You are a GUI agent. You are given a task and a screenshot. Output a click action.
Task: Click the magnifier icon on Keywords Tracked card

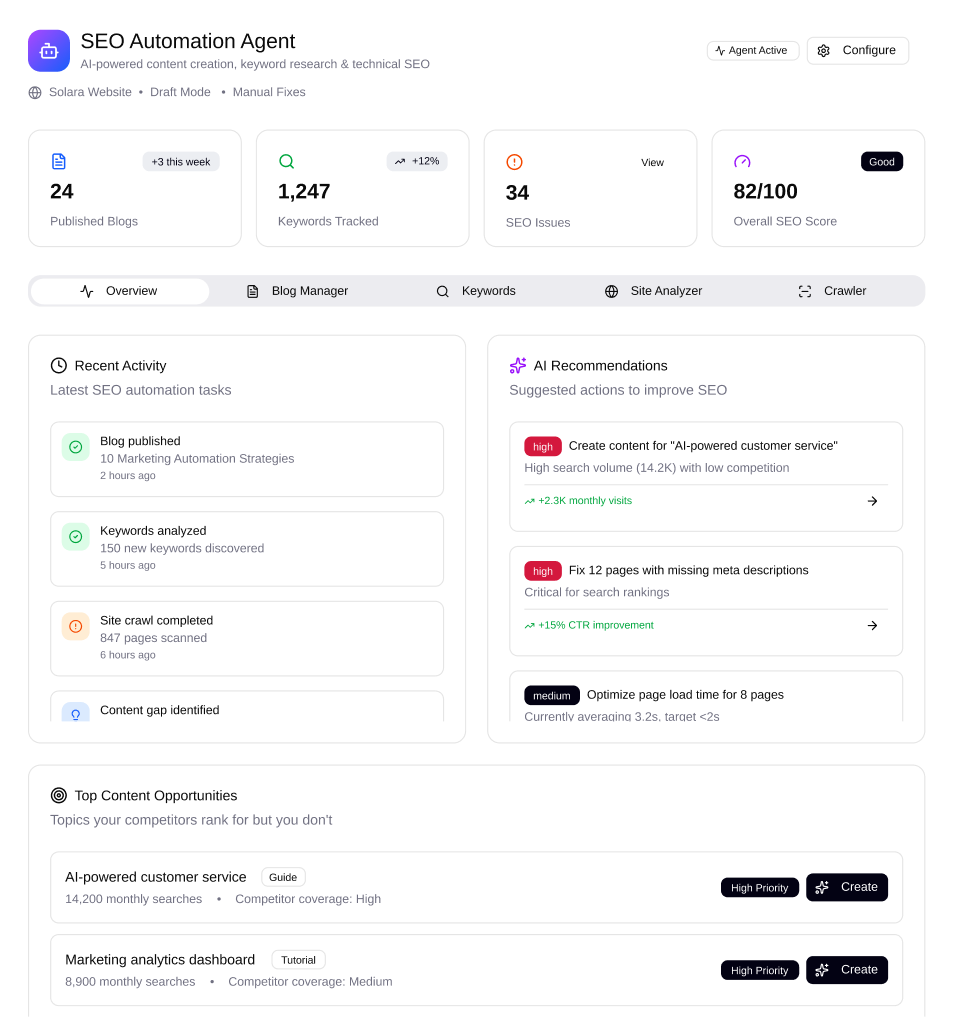point(287,161)
